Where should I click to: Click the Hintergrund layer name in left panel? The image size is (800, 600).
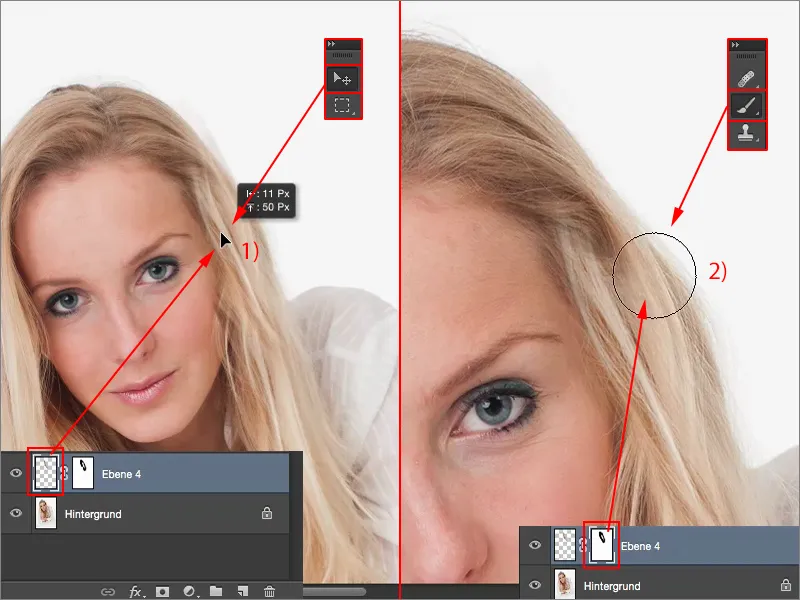[93, 514]
